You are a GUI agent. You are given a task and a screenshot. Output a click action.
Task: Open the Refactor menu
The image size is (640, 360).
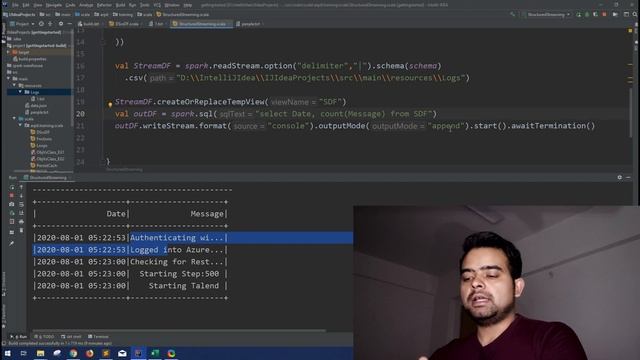click(x=104, y=5)
